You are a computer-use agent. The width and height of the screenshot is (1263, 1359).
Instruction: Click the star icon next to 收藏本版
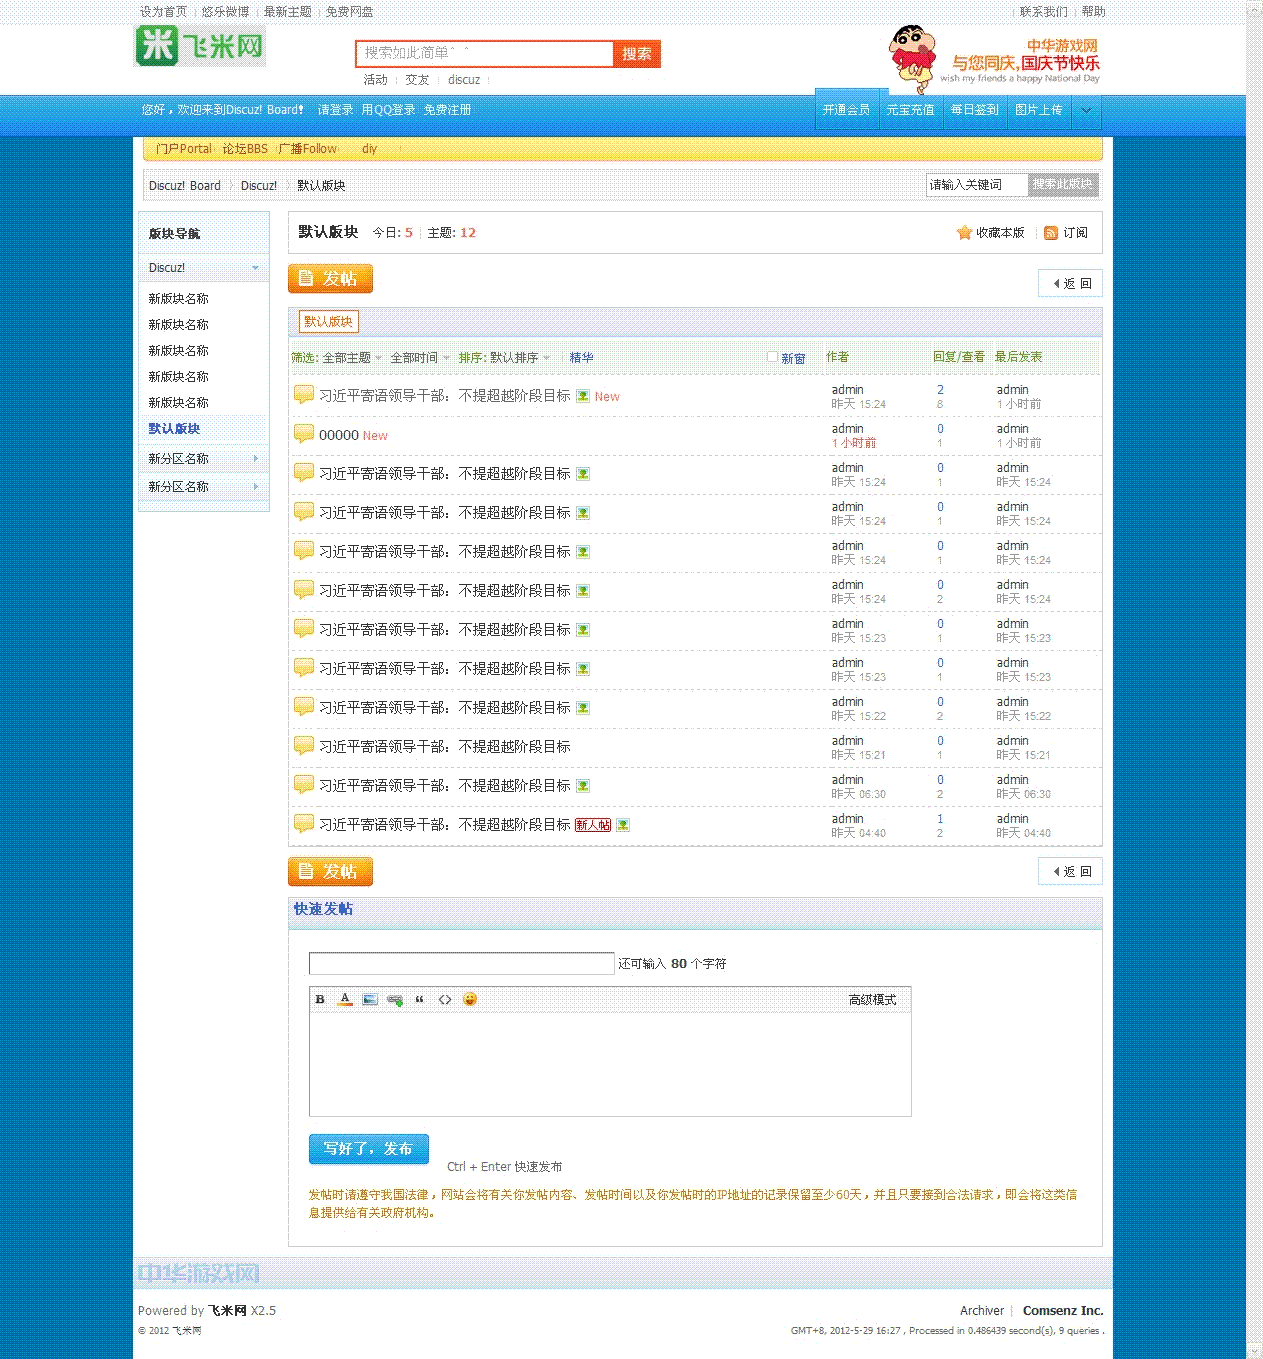(964, 232)
